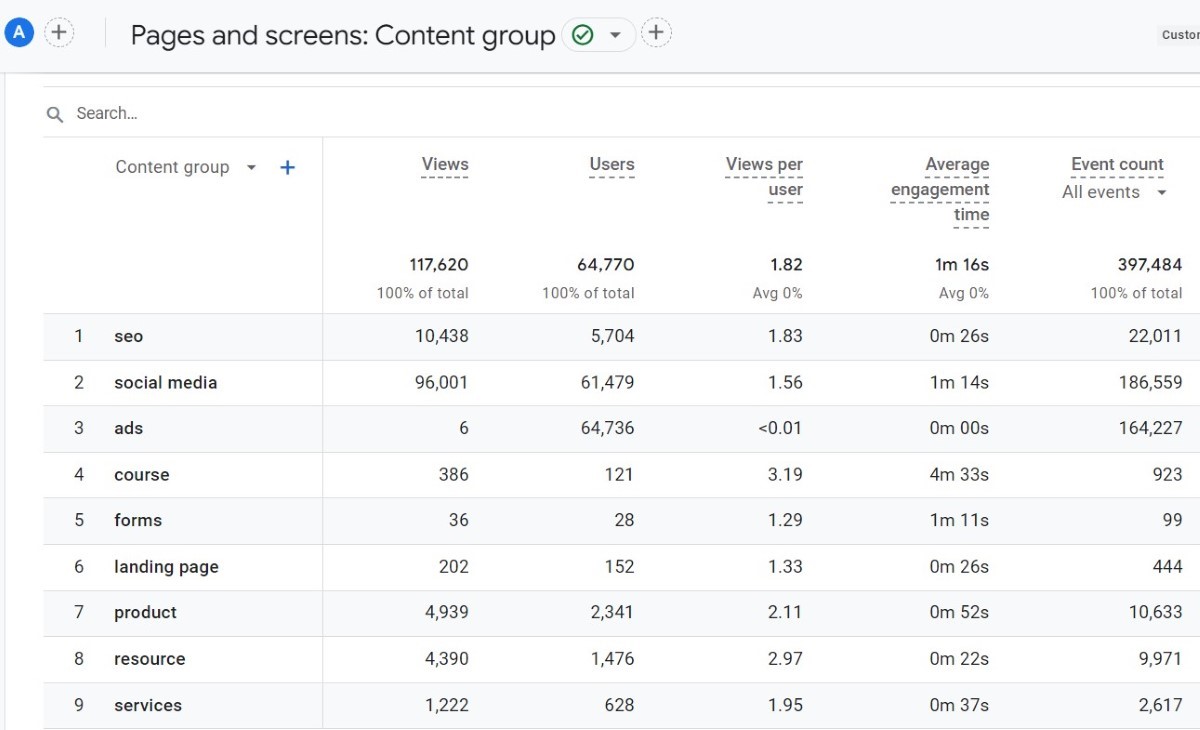The image size is (1200, 730).
Task: Open the All events dropdown
Action: coord(1115,193)
